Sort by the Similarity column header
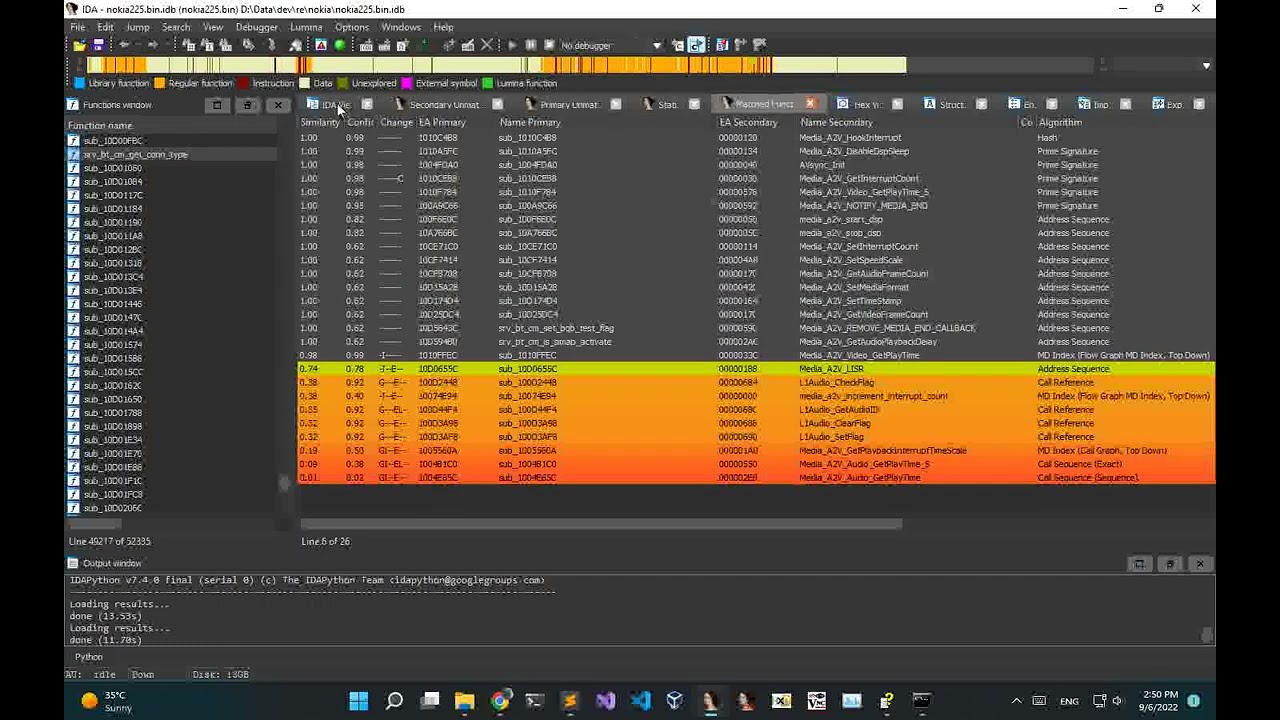The width and height of the screenshot is (1280, 720). 320,123
